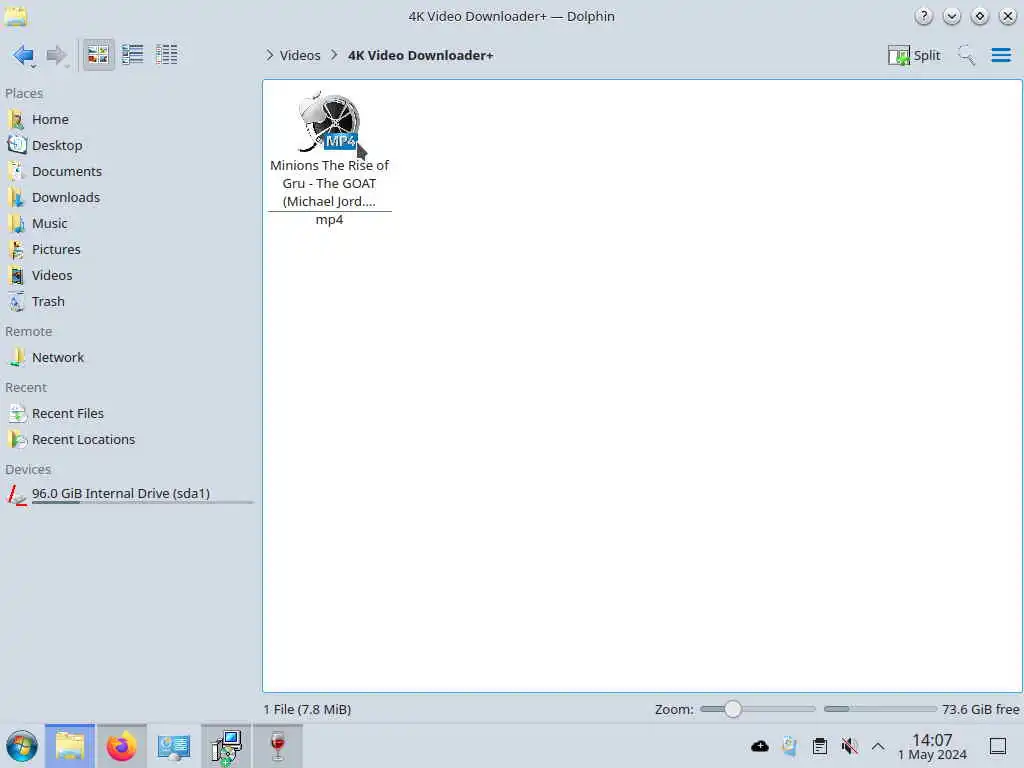The width and height of the screenshot is (1024, 768).
Task: Open Pictures in Places panel
Action: pyautogui.click(x=56, y=250)
